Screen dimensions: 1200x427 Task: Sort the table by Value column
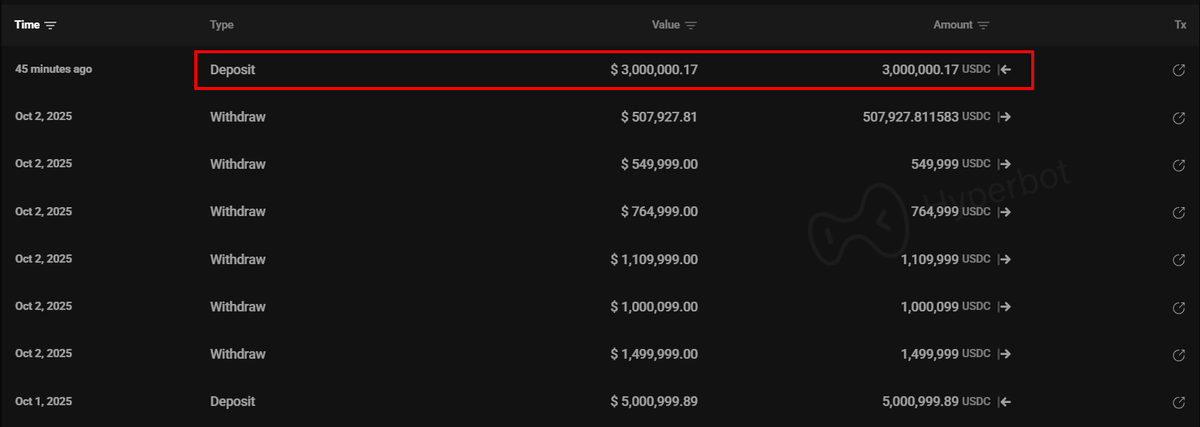click(691, 25)
